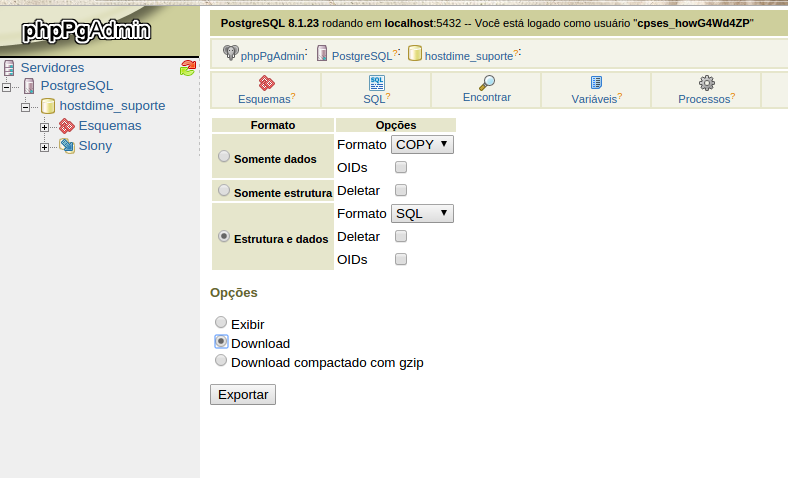
Task: Follow the phpPgAdmin breadcrumb link
Action: pos(272,56)
